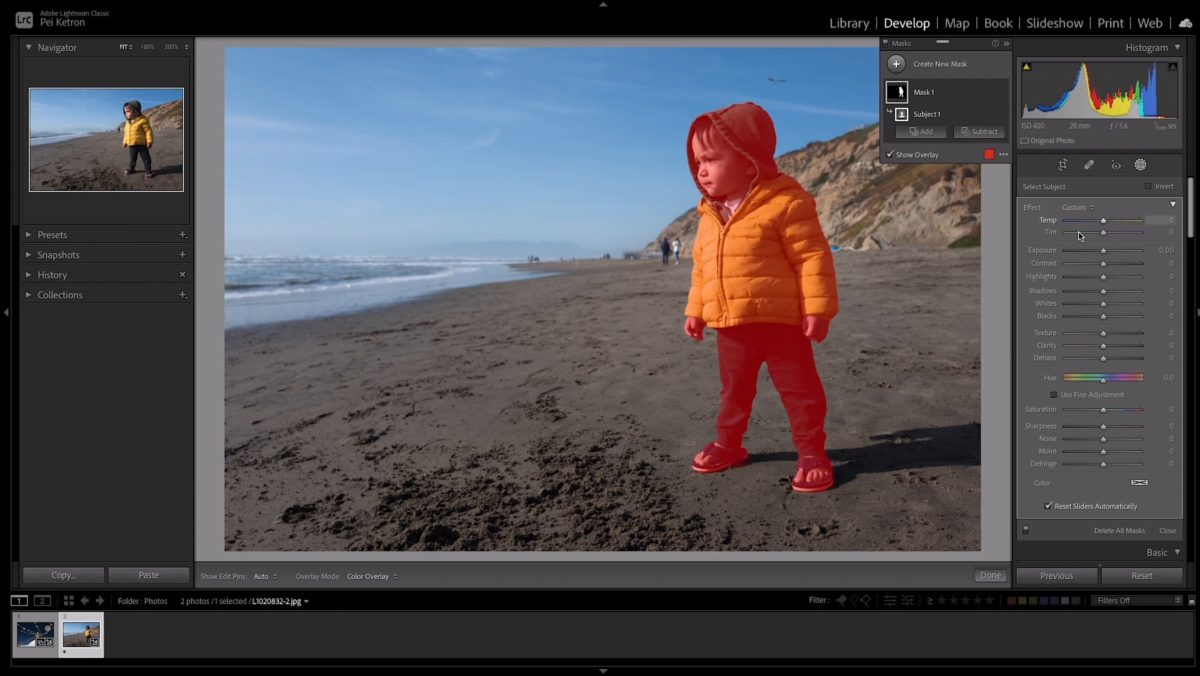
Task: Open the three-dot overlay options menu
Action: tap(1003, 154)
